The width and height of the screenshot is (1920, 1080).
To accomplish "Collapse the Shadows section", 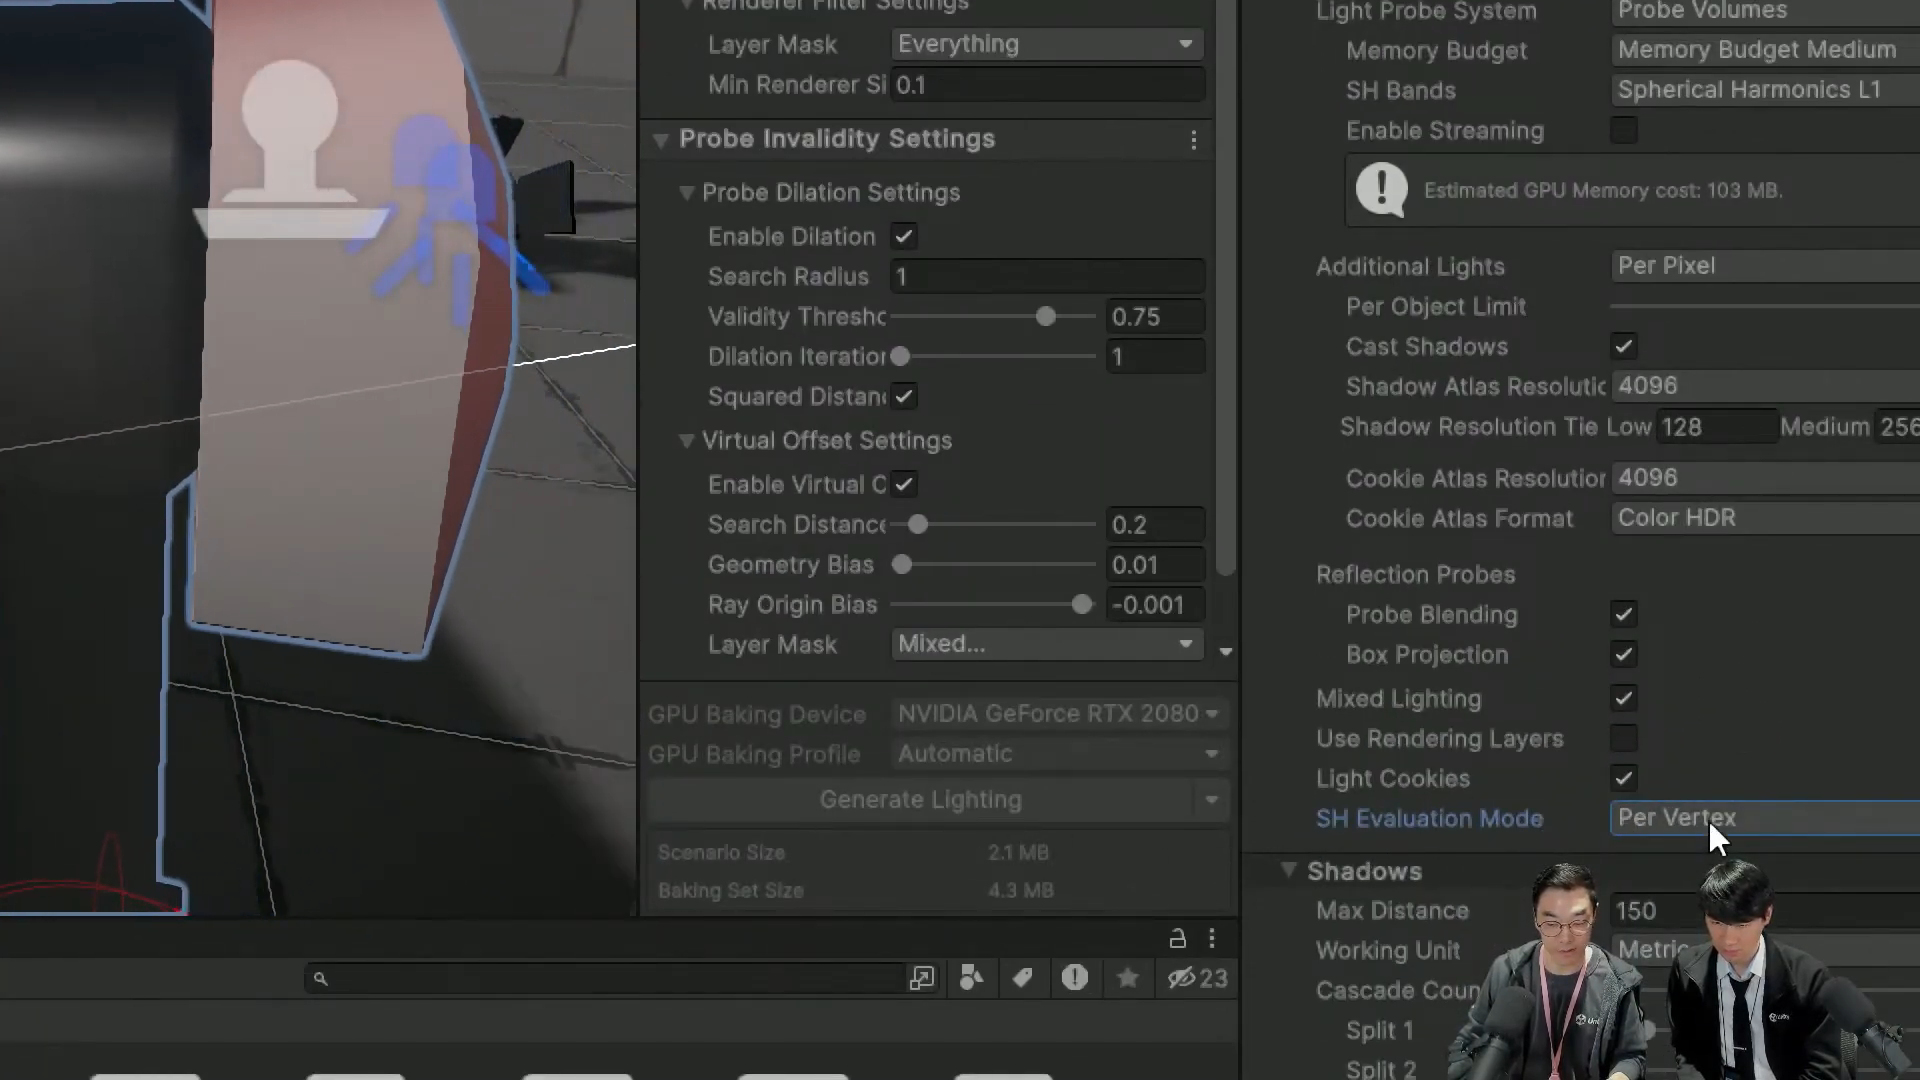I will [x=1289, y=871].
